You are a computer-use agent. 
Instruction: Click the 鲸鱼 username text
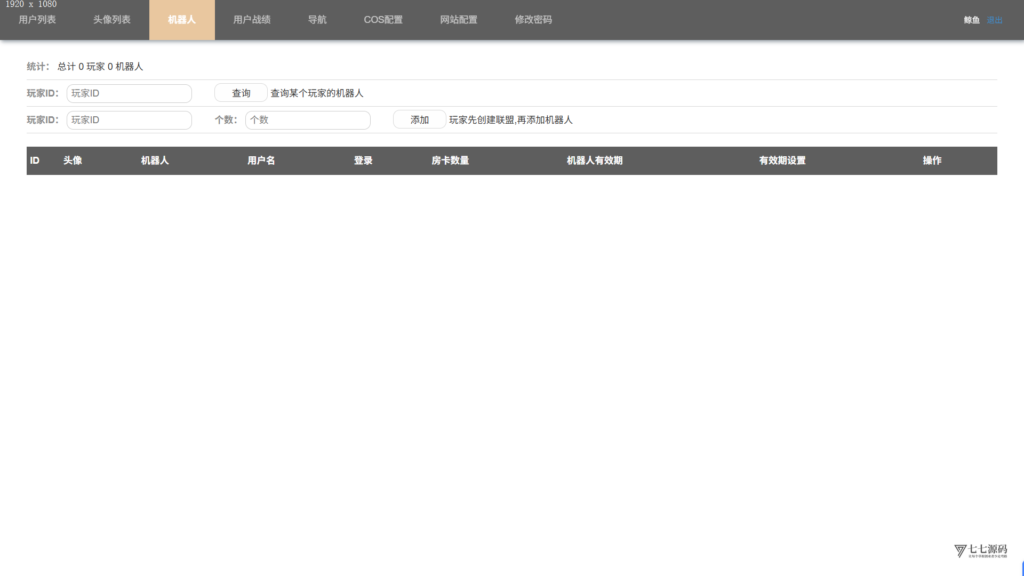972,20
